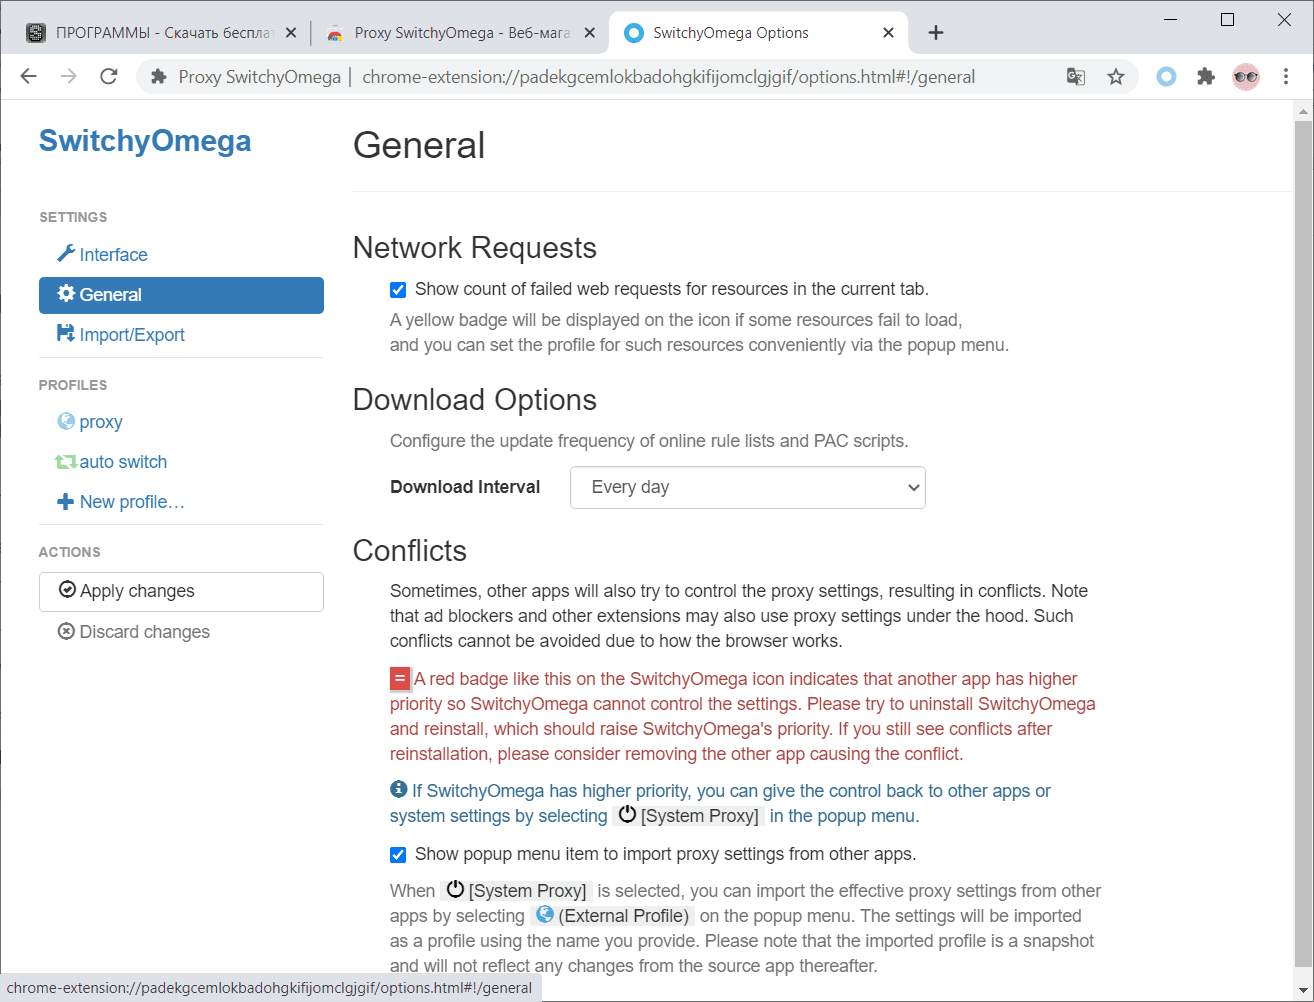The image size is (1314, 1002).
Task: Close the Proxy SwitchyOmega web store tab
Action: click(590, 33)
